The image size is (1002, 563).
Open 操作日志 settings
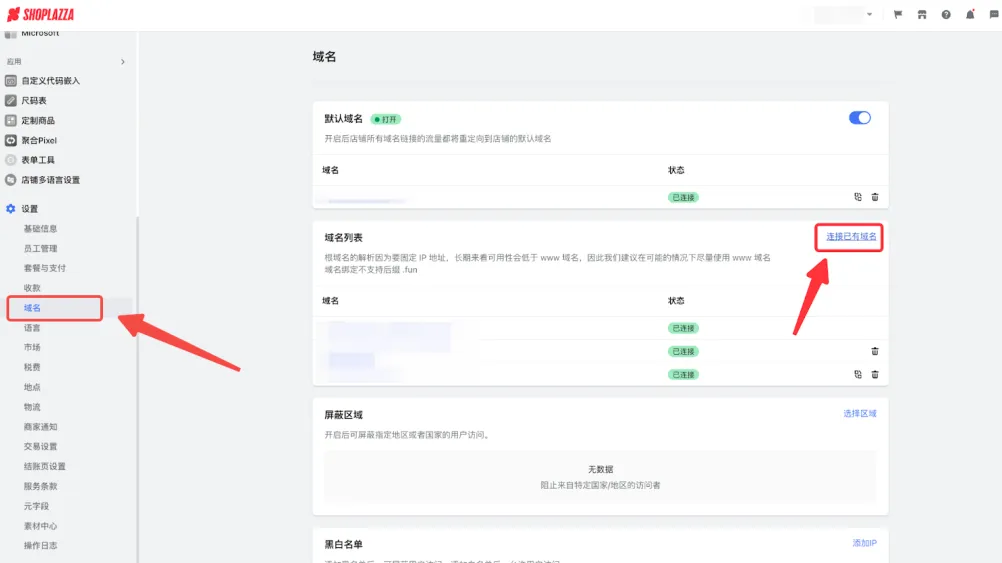[x=40, y=545]
